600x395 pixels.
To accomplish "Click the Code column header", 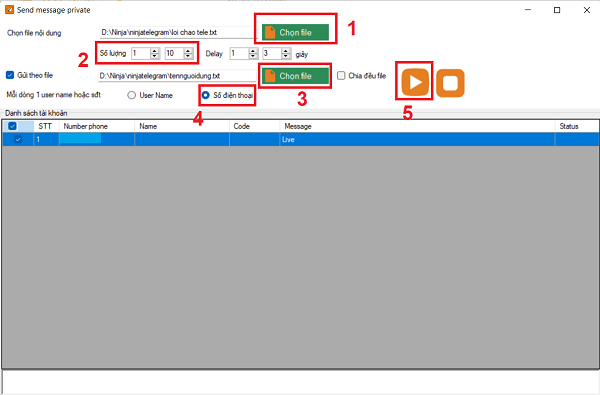I will coord(254,126).
